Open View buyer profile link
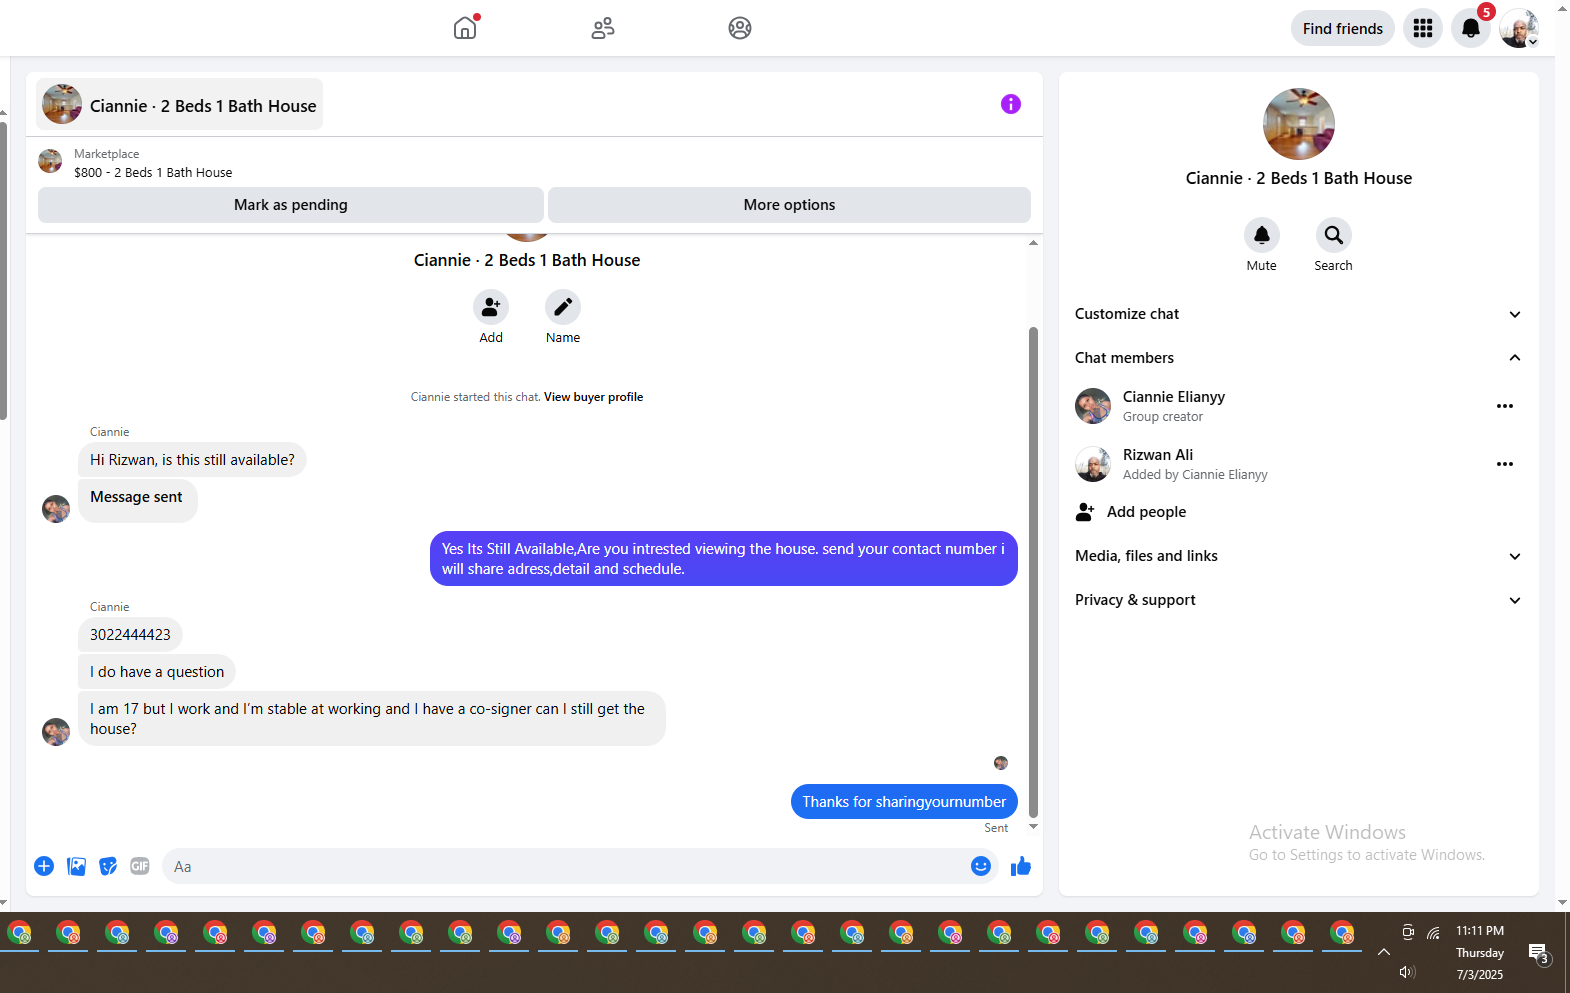Screen dimensions: 1570x993 tap(593, 397)
